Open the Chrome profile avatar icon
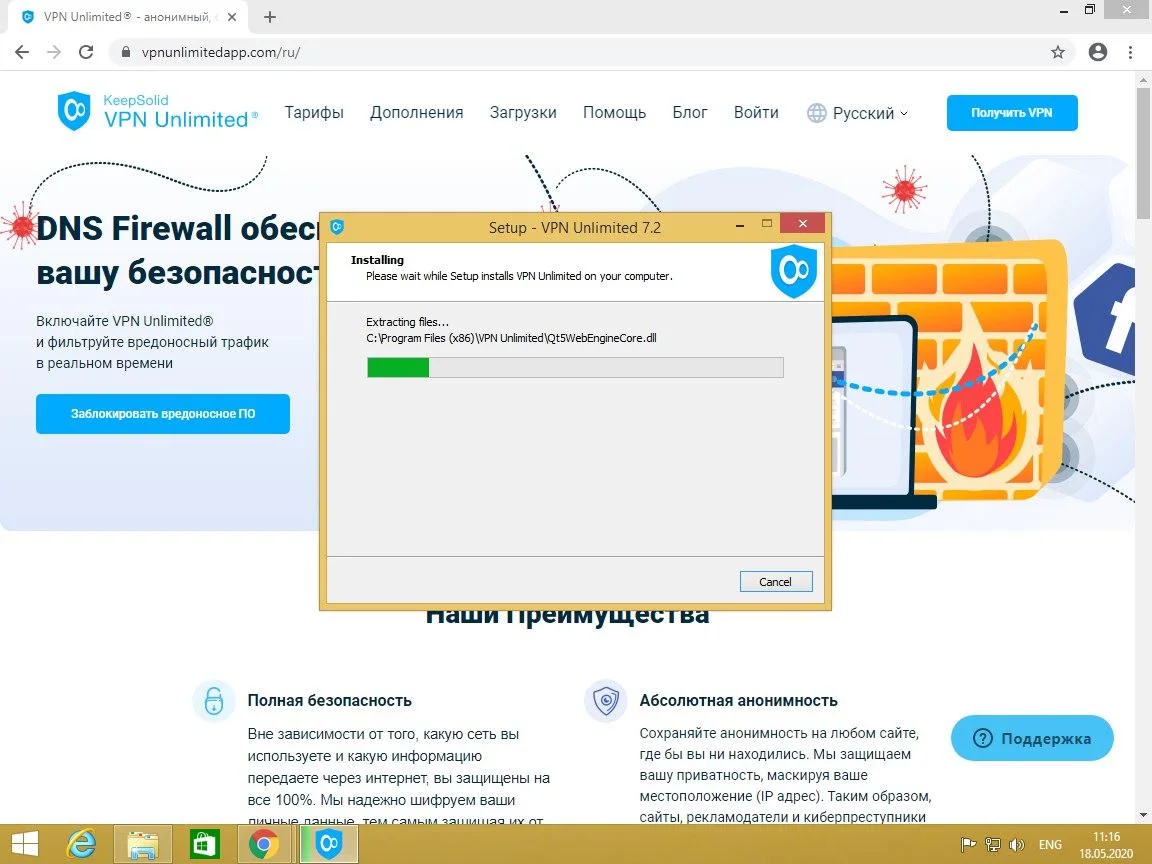Screen dimensions: 1152x864 [x=1098, y=52]
